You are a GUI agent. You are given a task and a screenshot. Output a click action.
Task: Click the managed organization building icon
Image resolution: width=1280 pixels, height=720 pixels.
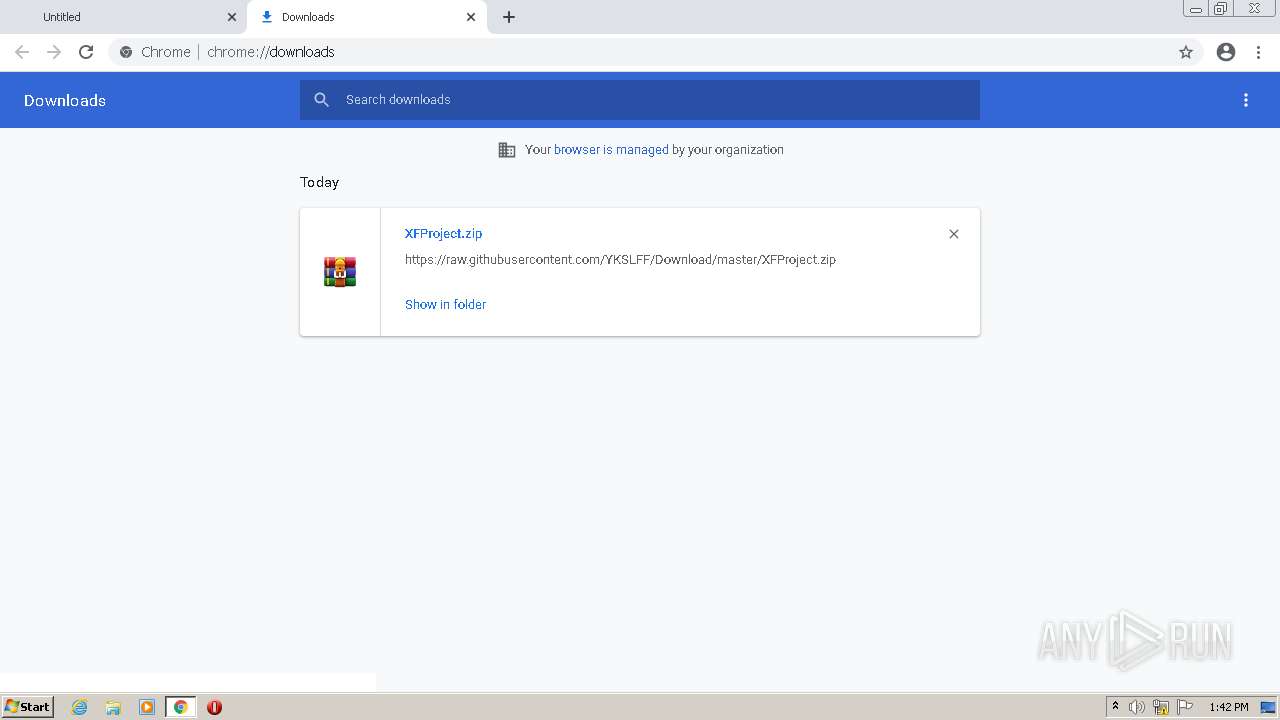click(507, 150)
